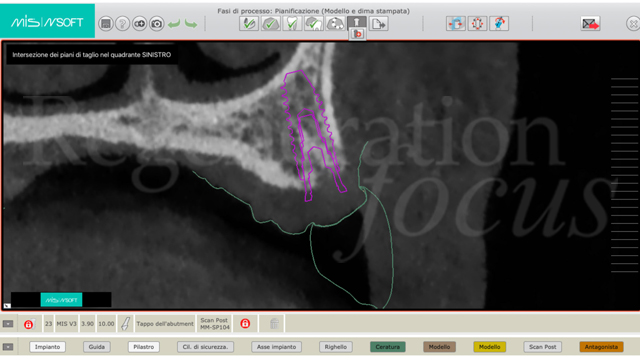The image size is (640, 360).
Task: Click the yellow Modello swatch button
Action: (489, 347)
